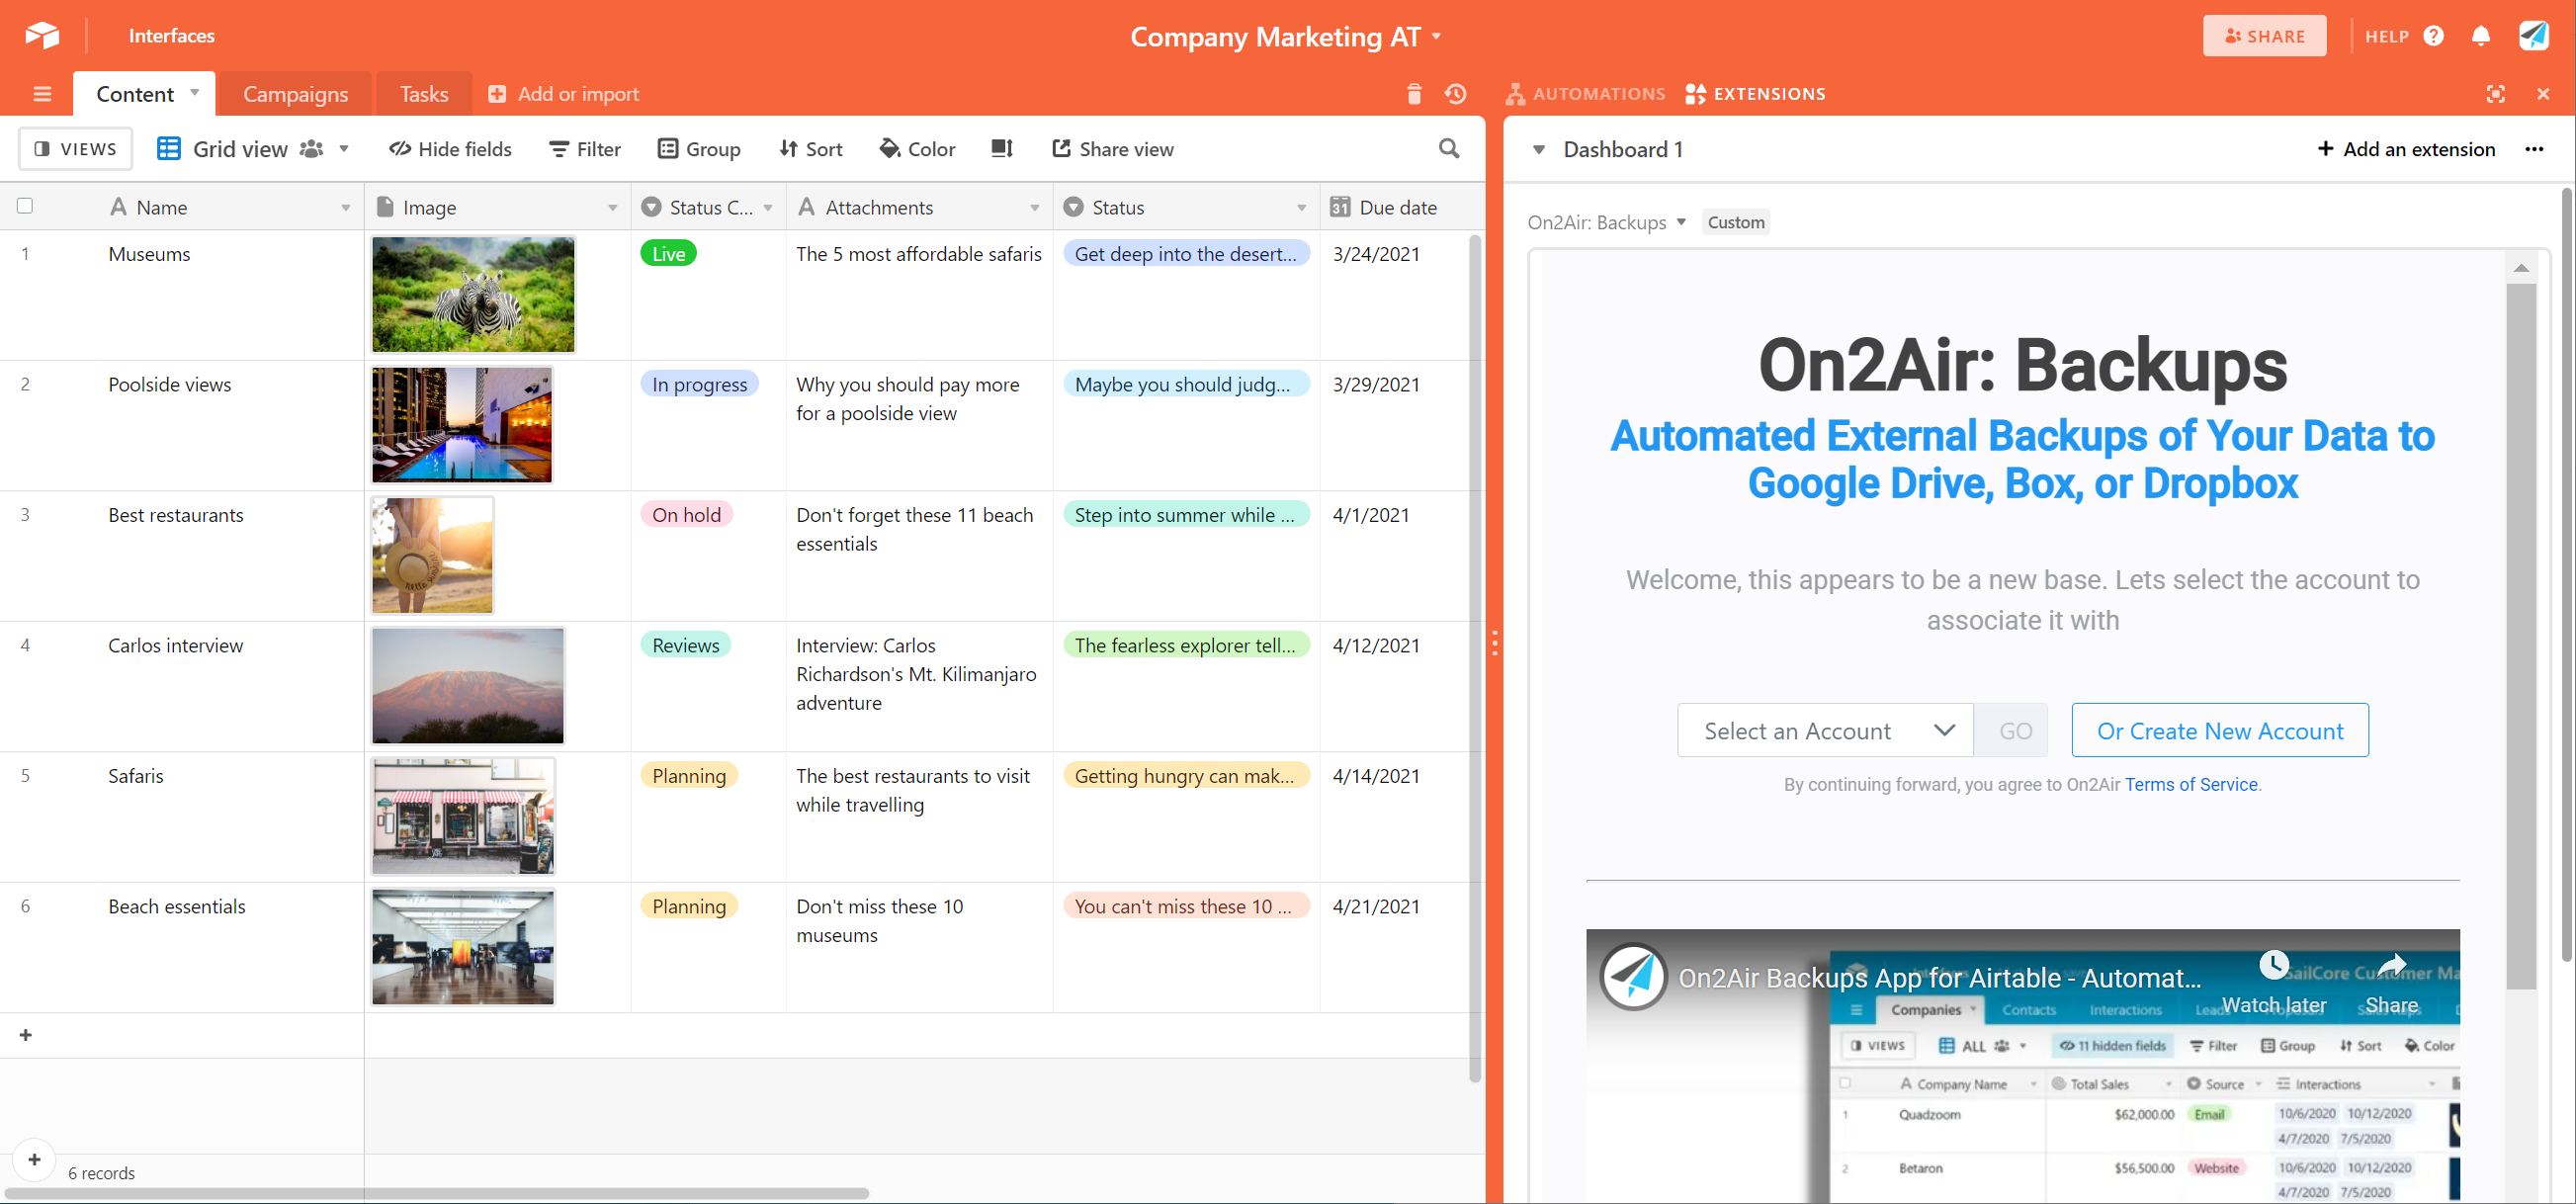Switch to the Tasks tab
2576x1204 pixels.
pyautogui.click(x=424, y=94)
